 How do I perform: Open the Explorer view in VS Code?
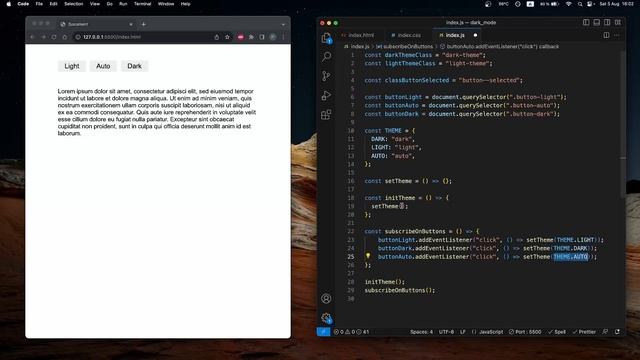(326, 38)
